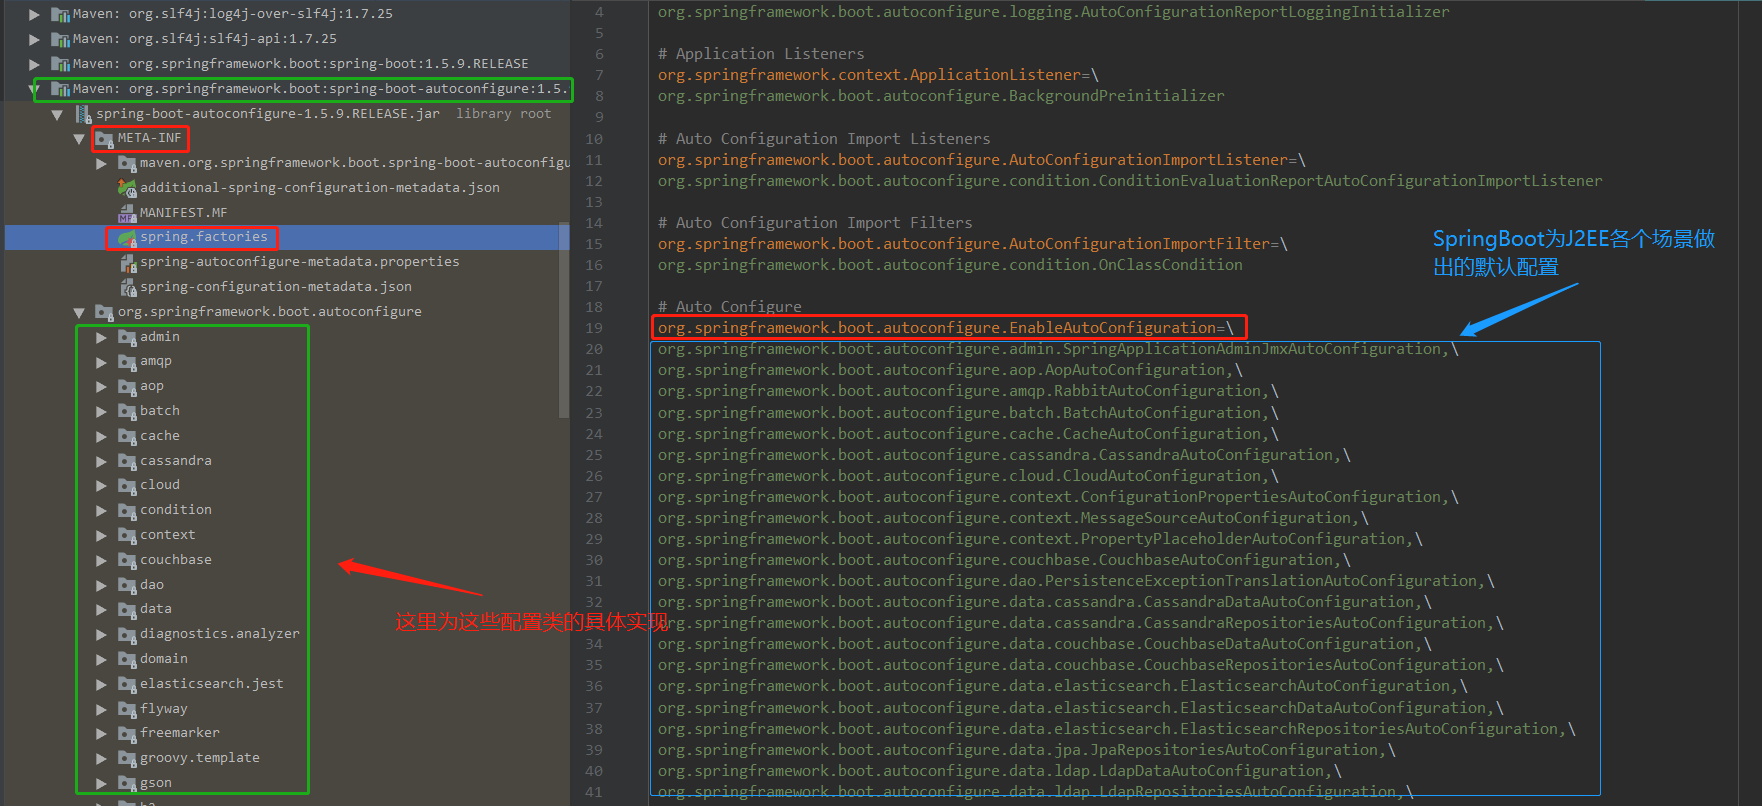Click the AopAutoConfiguration line

[950, 370]
